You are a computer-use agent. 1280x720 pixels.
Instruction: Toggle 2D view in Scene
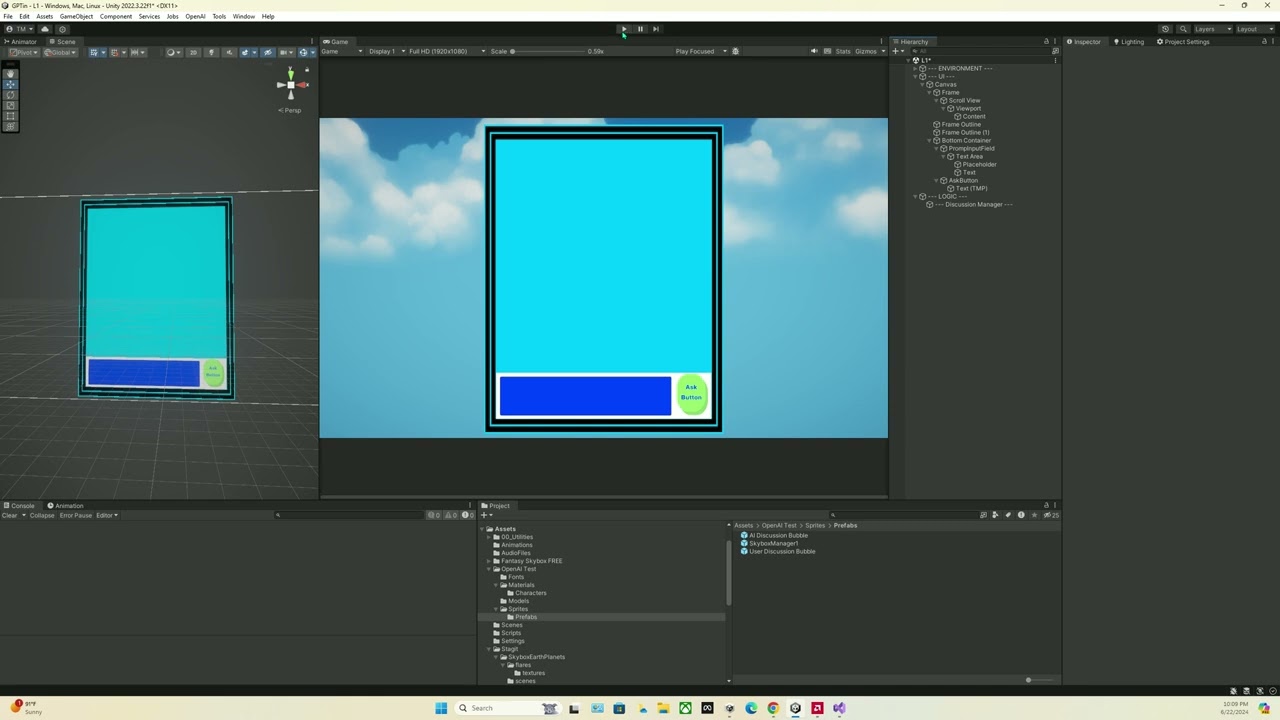(193, 52)
